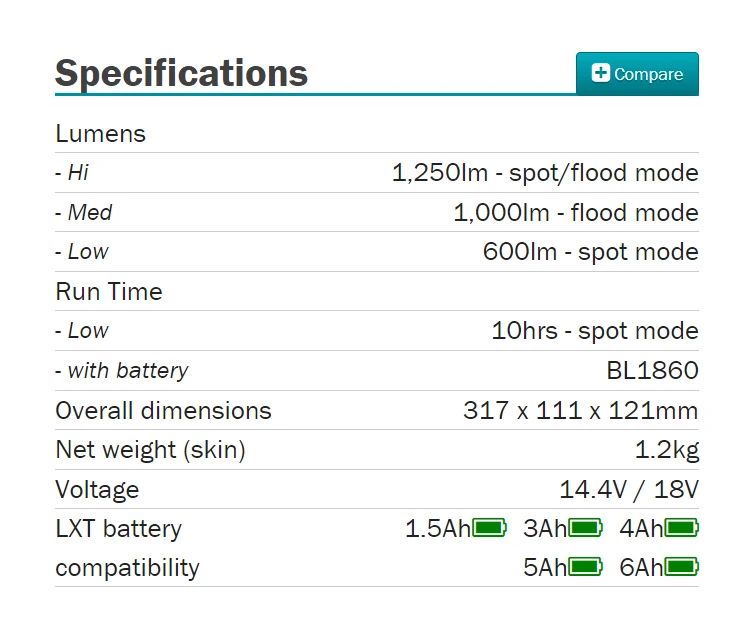Click the 5Ah battery icon
Image resolution: width=753 pixels, height=642 pixels.
tap(585, 568)
